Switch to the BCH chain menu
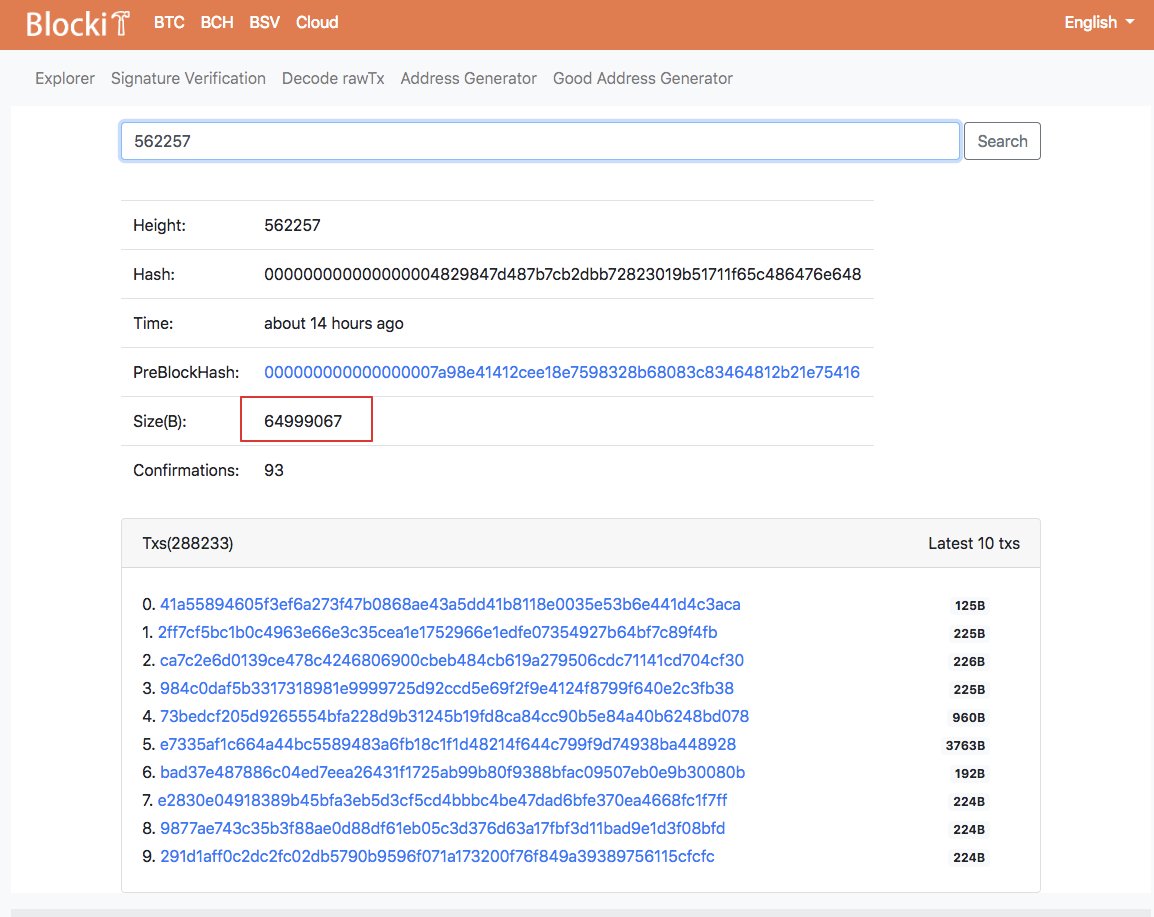The image size is (1154, 917). 216,22
